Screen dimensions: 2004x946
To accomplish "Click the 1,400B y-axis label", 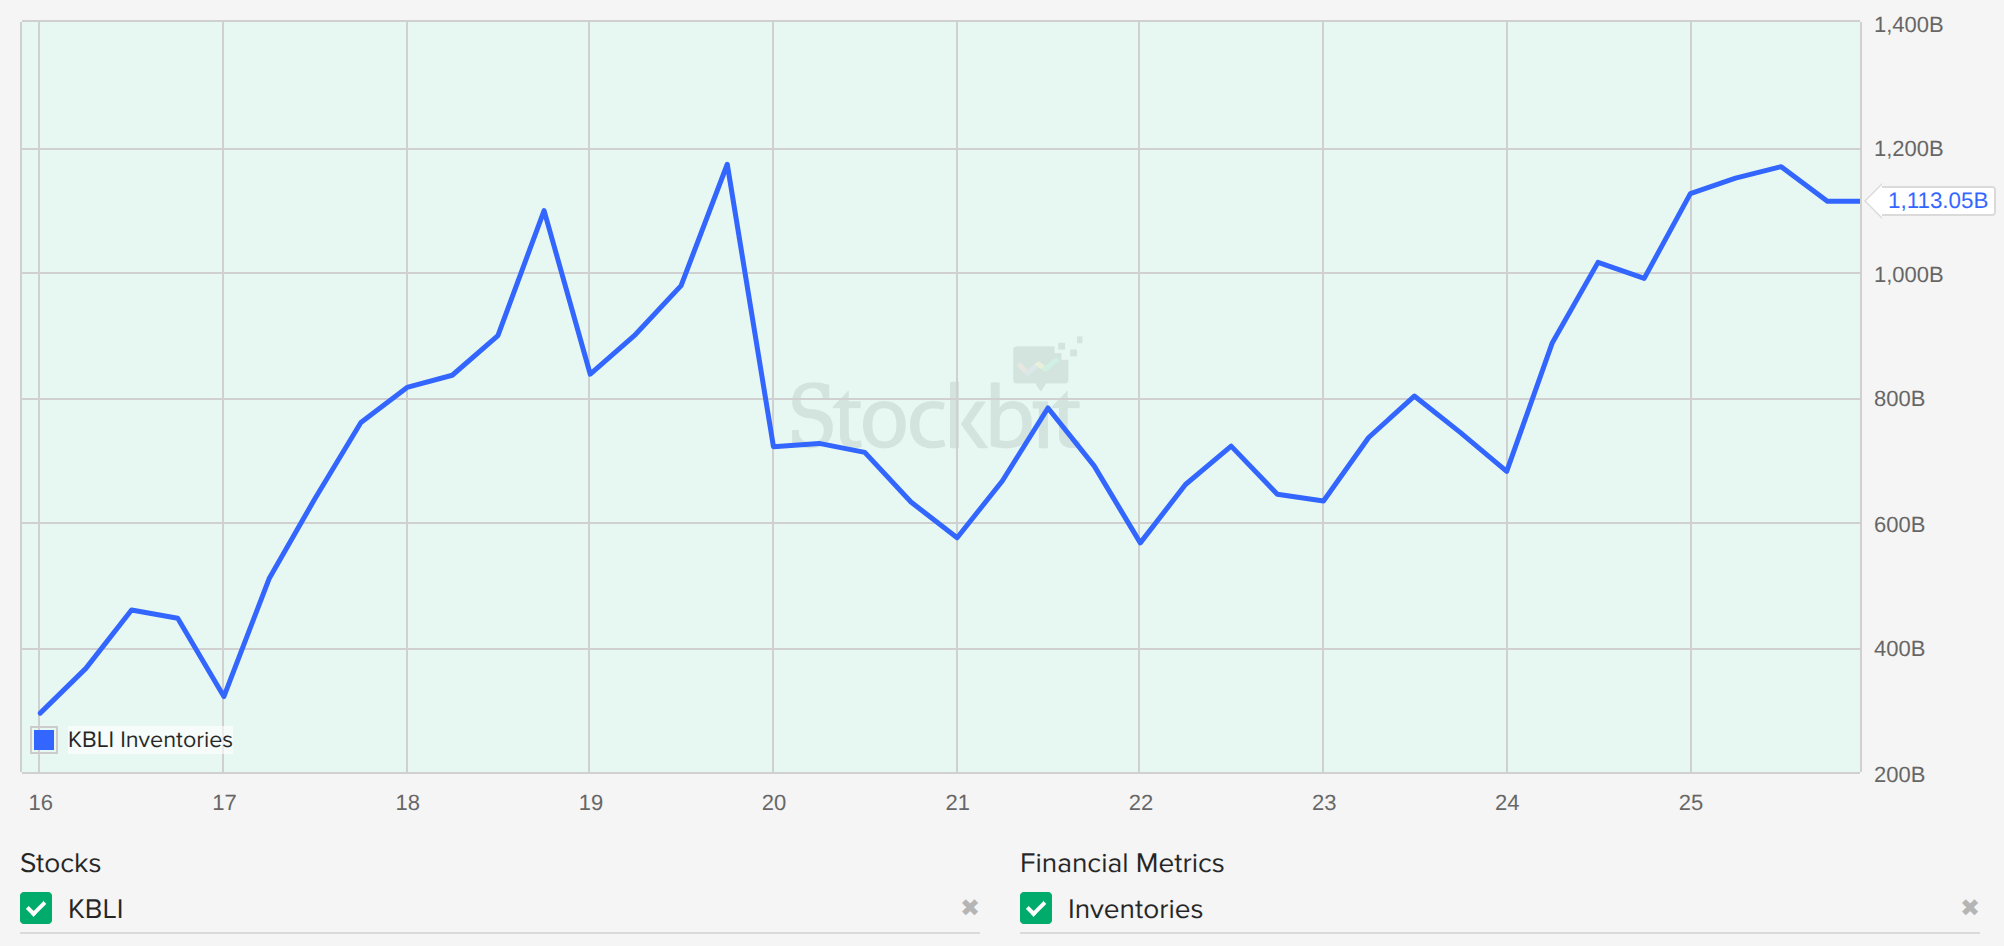I will tap(1908, 25).
